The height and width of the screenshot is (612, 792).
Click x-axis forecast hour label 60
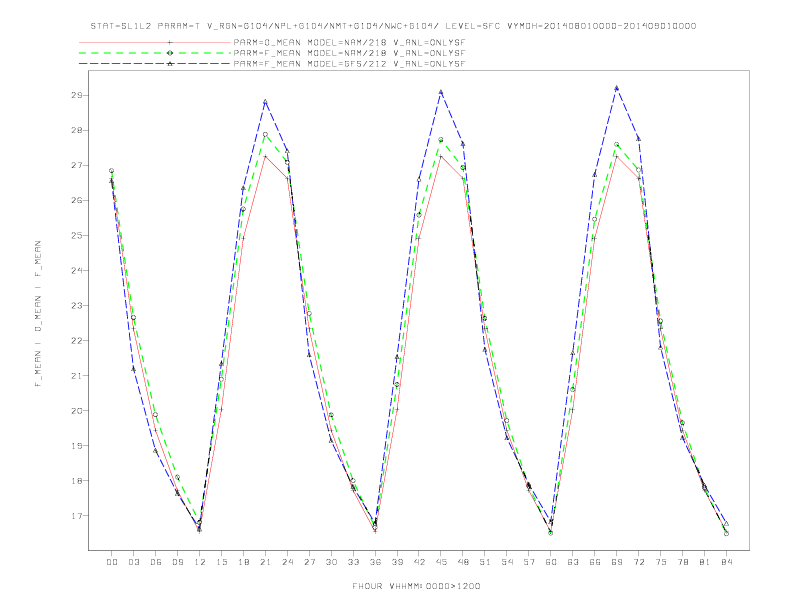coord(551,562)
